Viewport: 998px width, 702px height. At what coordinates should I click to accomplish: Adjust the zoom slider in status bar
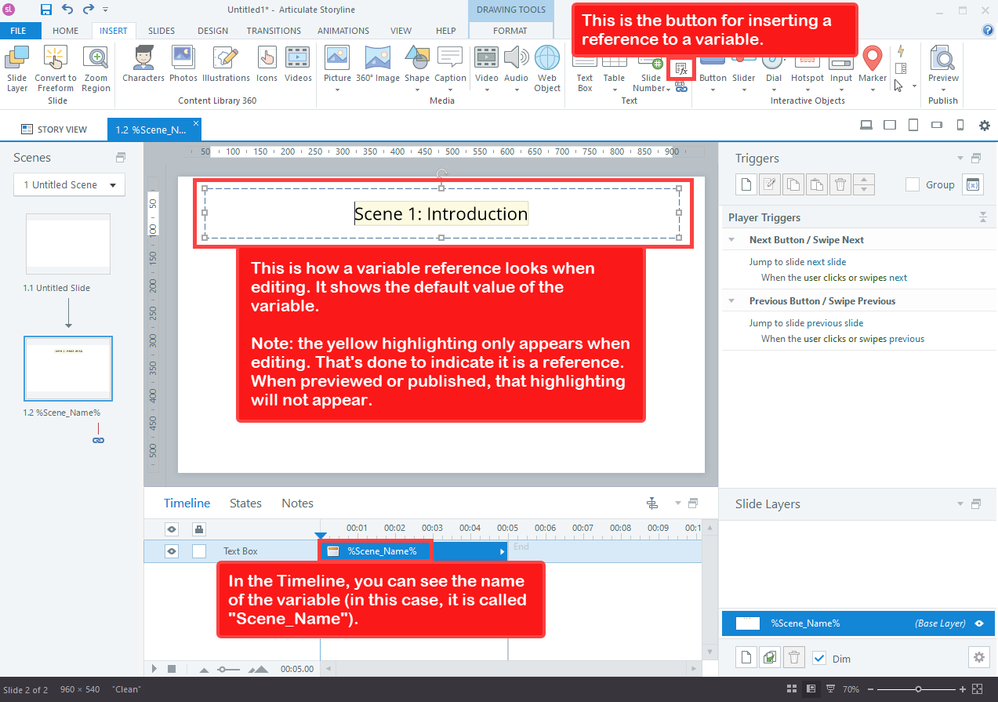[x=919, y=689]
